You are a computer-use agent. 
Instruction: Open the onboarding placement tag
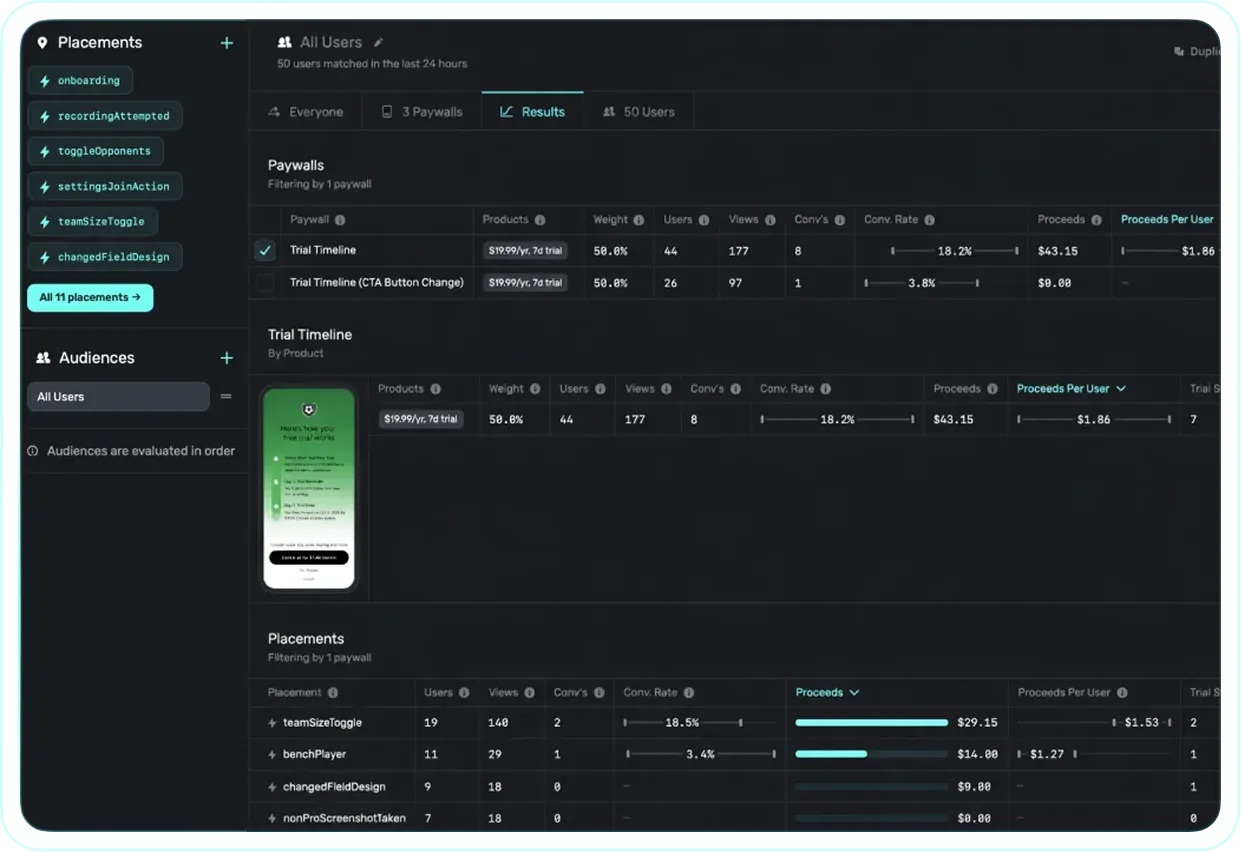(80, 81)
